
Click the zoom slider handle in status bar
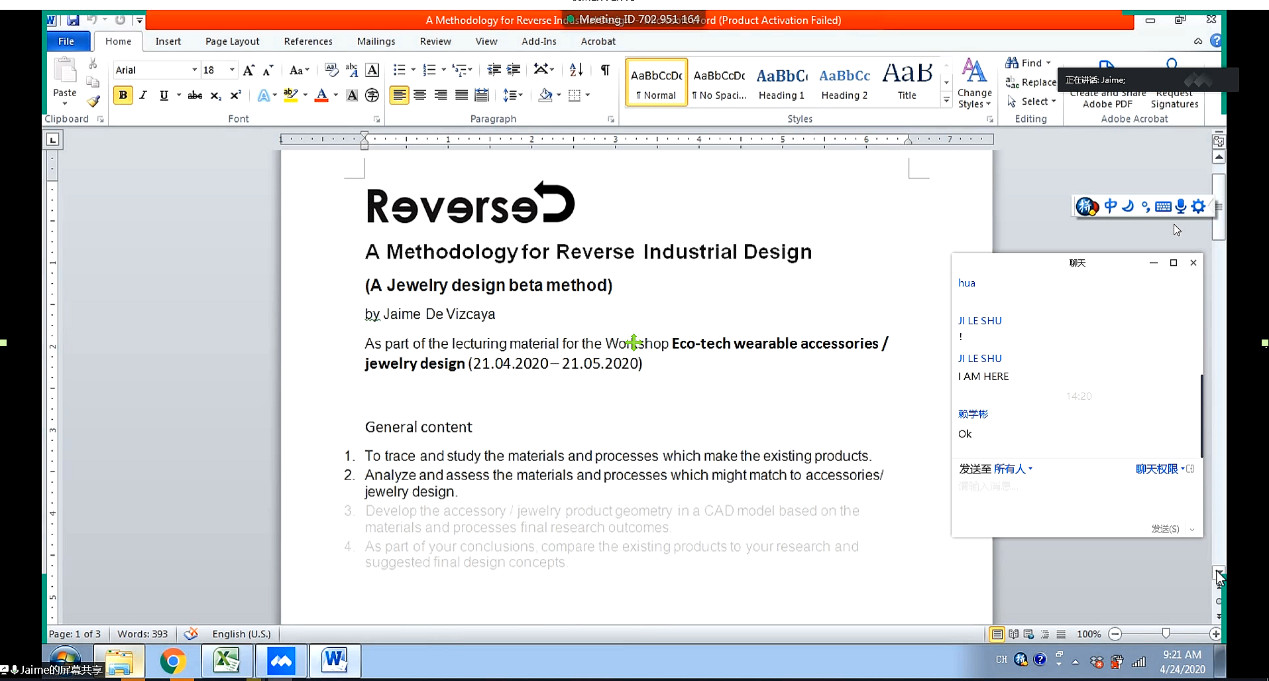click(x=1165, y=634)
